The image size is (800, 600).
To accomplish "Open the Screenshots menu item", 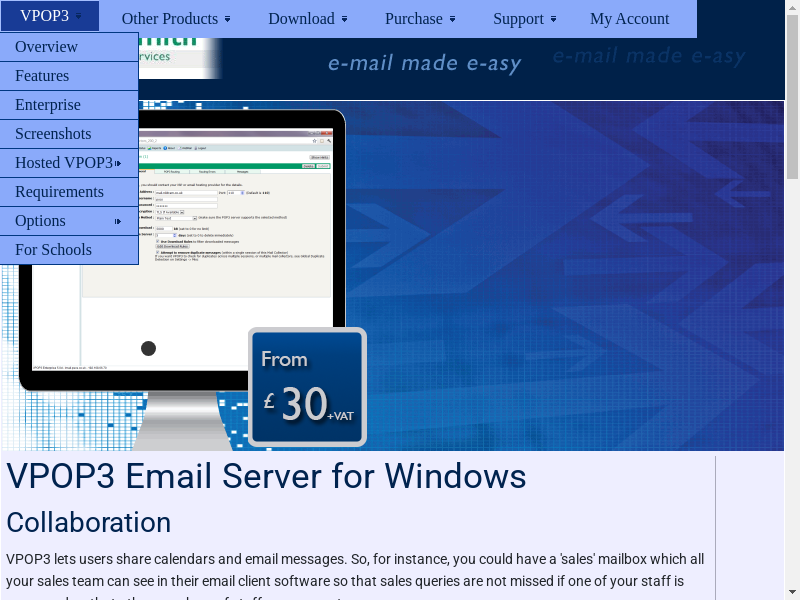I will pos(69,134).
